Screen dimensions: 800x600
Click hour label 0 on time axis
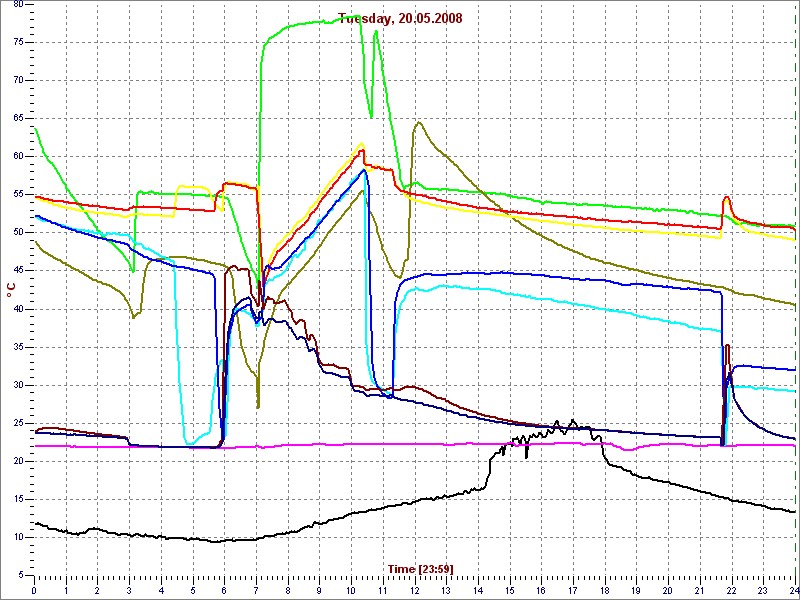tap(34, 591)
